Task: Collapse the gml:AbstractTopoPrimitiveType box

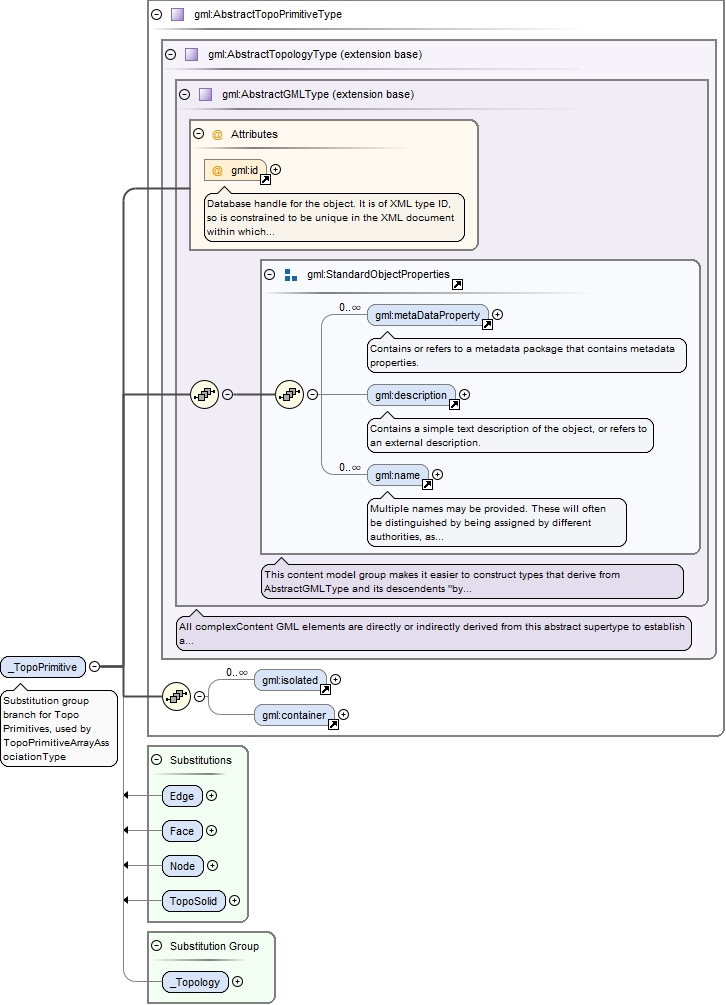Action: pyautogui.click(x=157, y=14)
